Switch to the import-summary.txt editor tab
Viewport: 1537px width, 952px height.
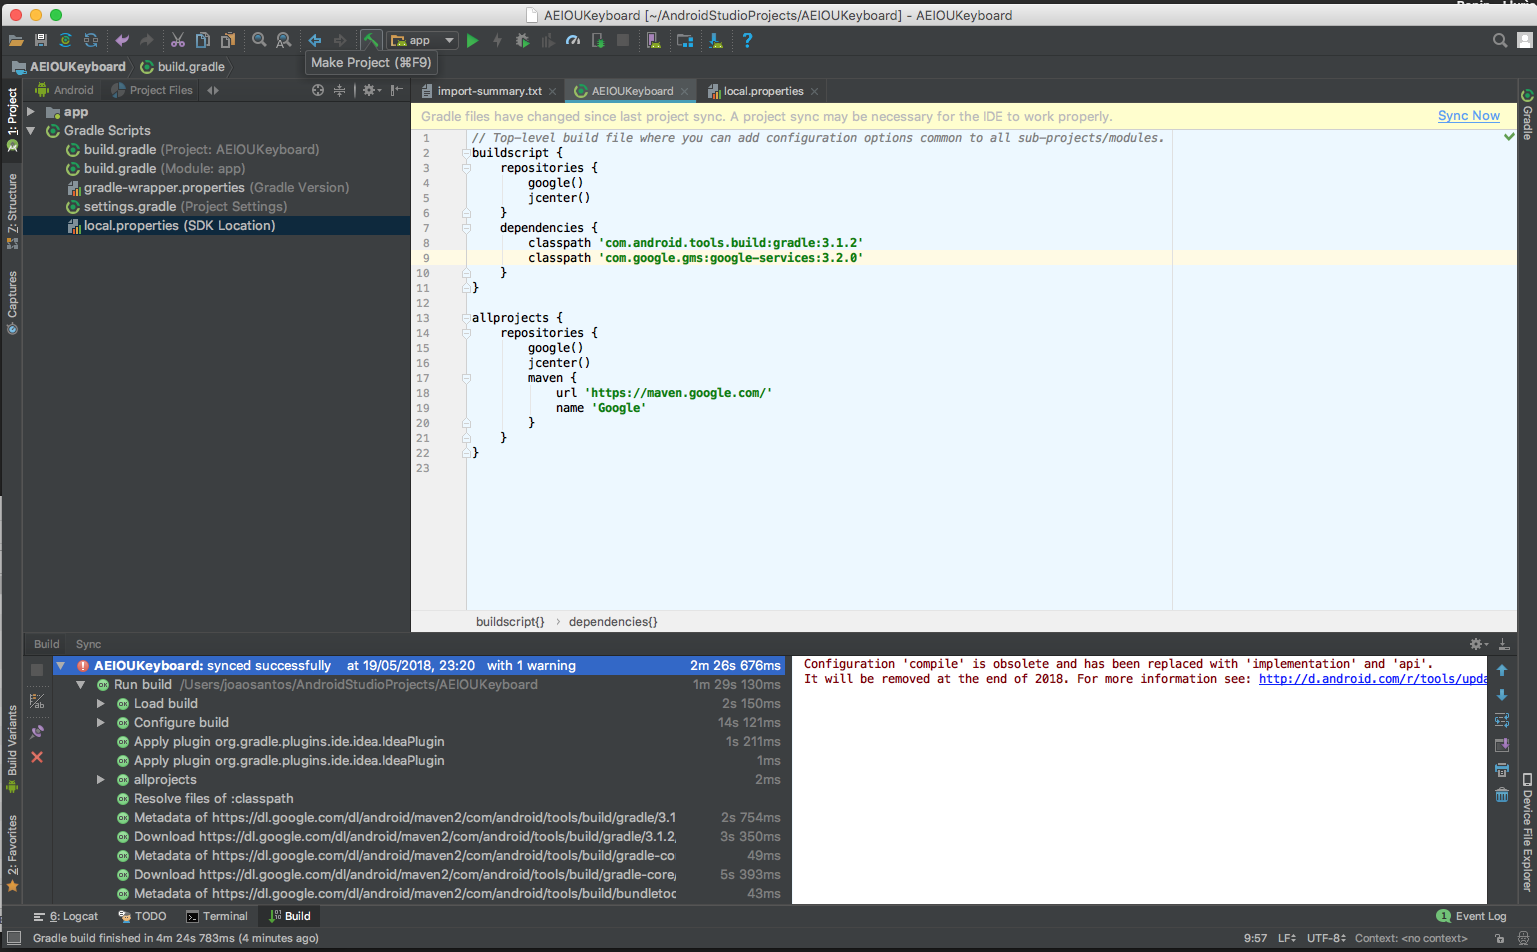(x=489, y=91)
